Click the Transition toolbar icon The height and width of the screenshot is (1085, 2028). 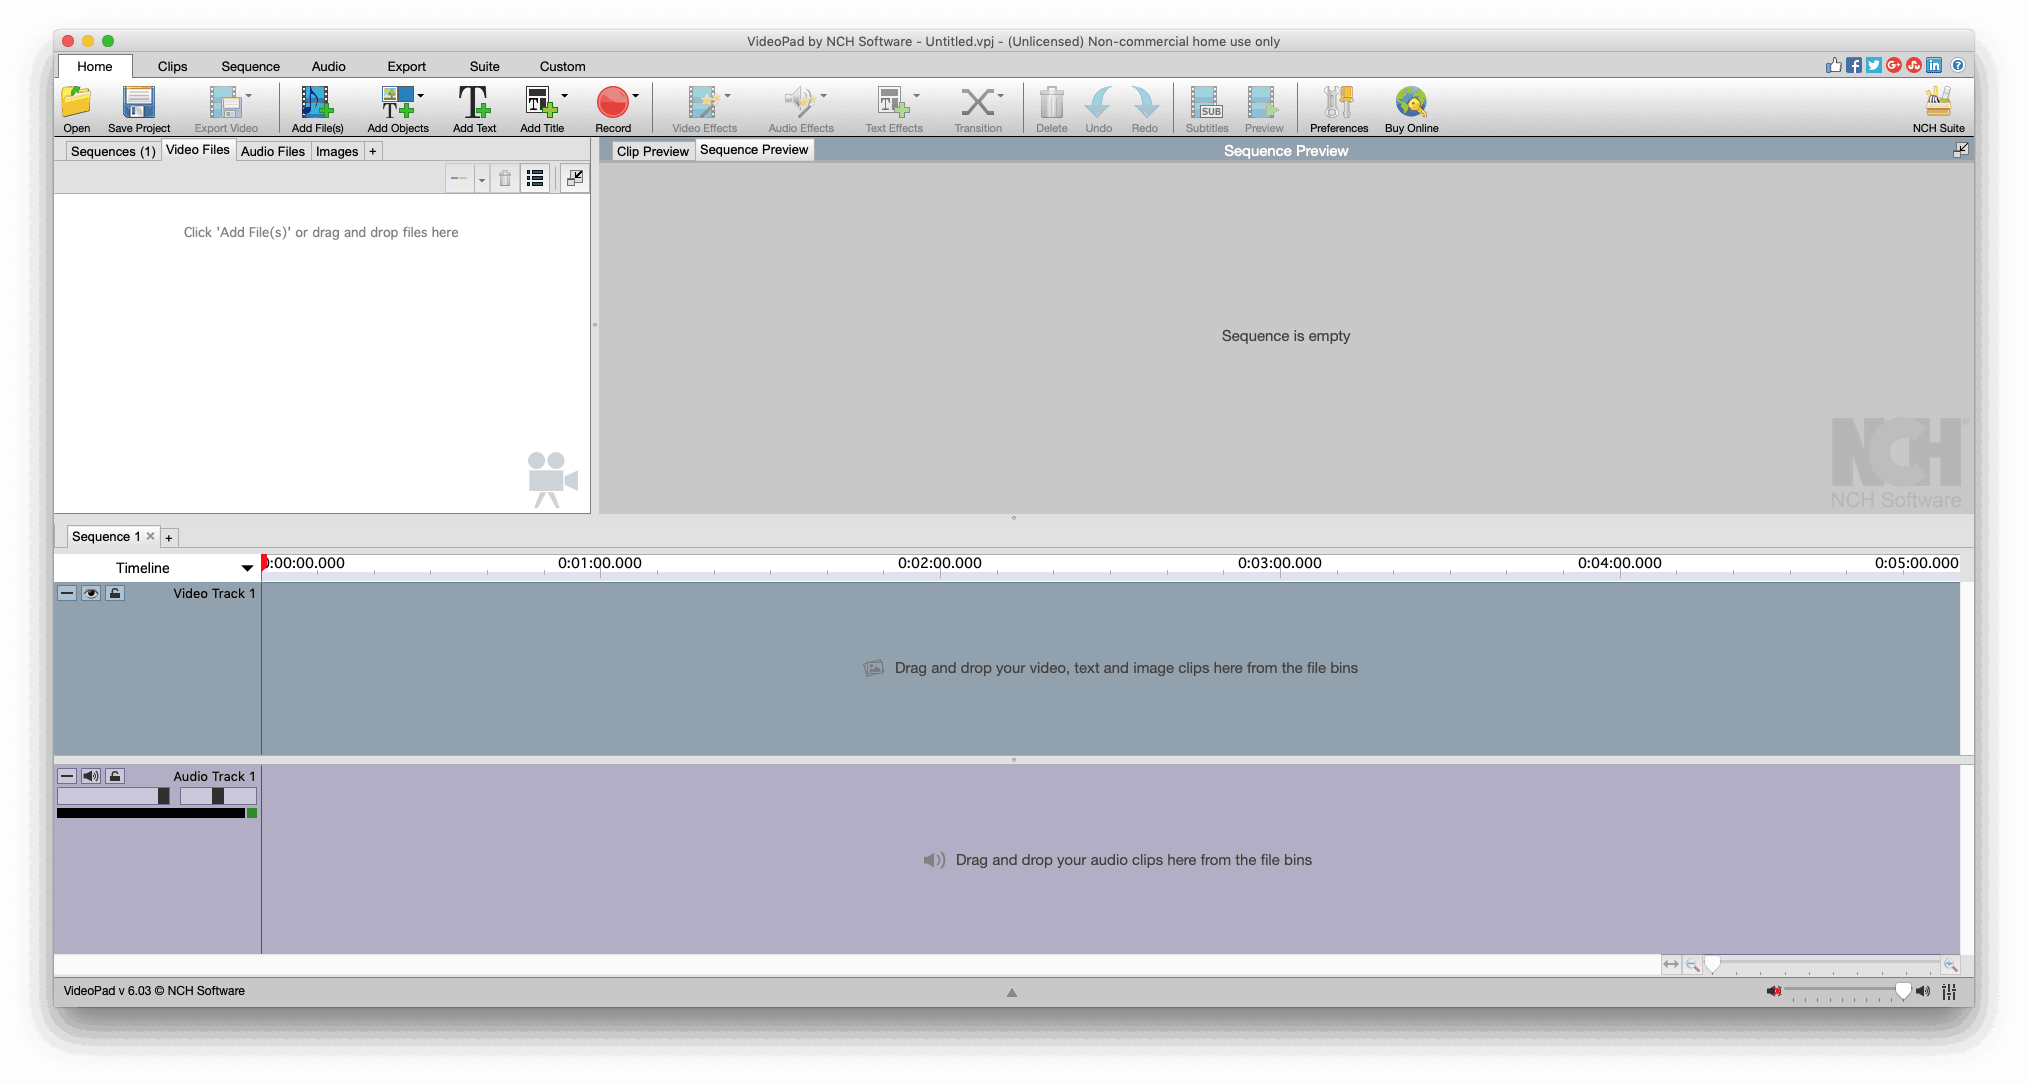point(977,108)
